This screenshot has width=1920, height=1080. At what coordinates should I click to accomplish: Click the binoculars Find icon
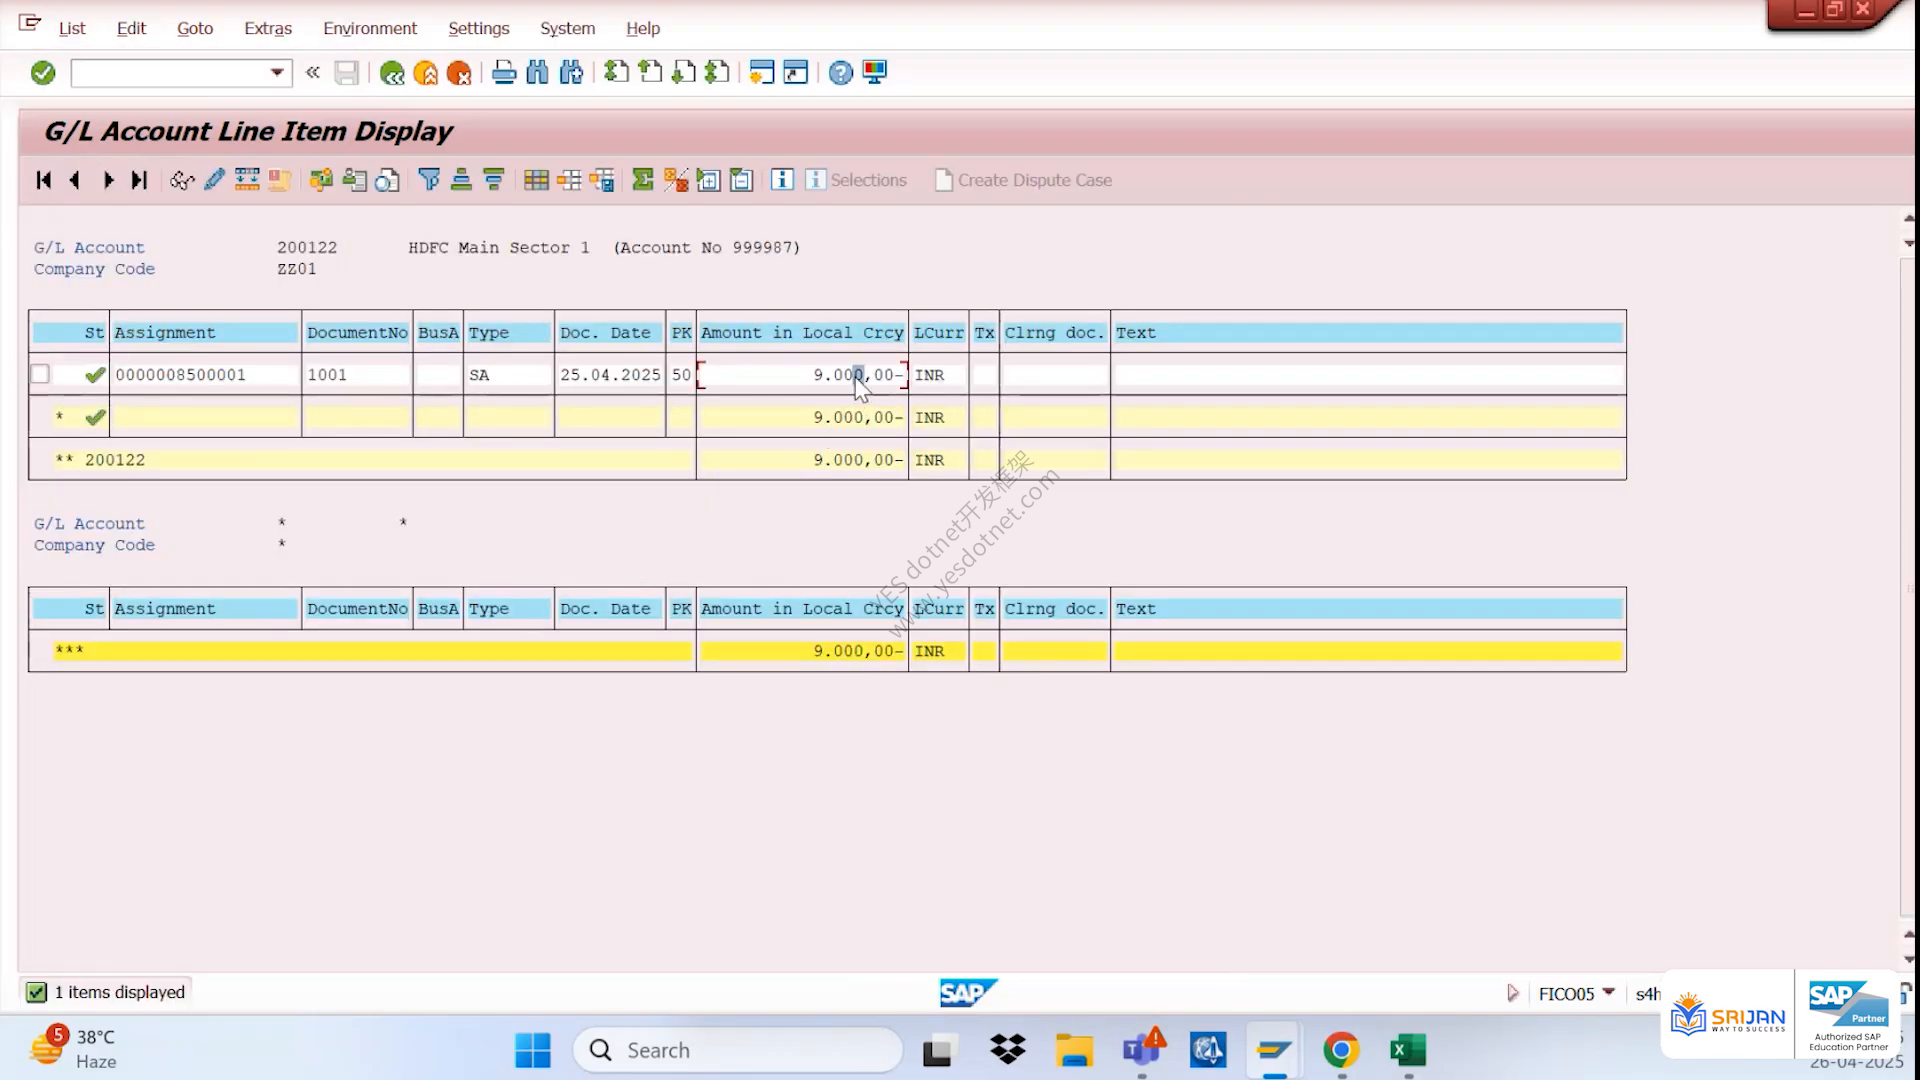point(537,73)
